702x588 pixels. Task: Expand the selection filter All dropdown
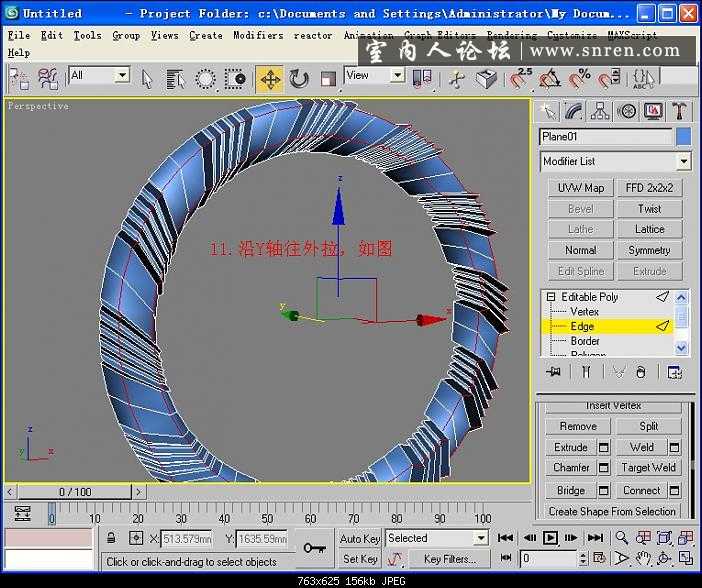click(121, 76)
